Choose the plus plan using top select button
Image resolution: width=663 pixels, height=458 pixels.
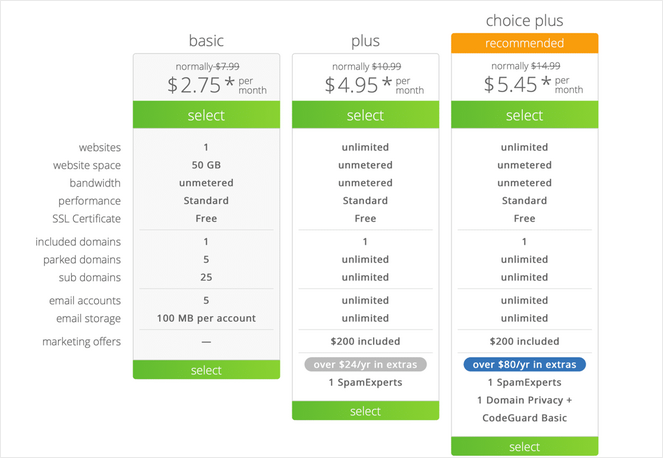coord(365,115)
